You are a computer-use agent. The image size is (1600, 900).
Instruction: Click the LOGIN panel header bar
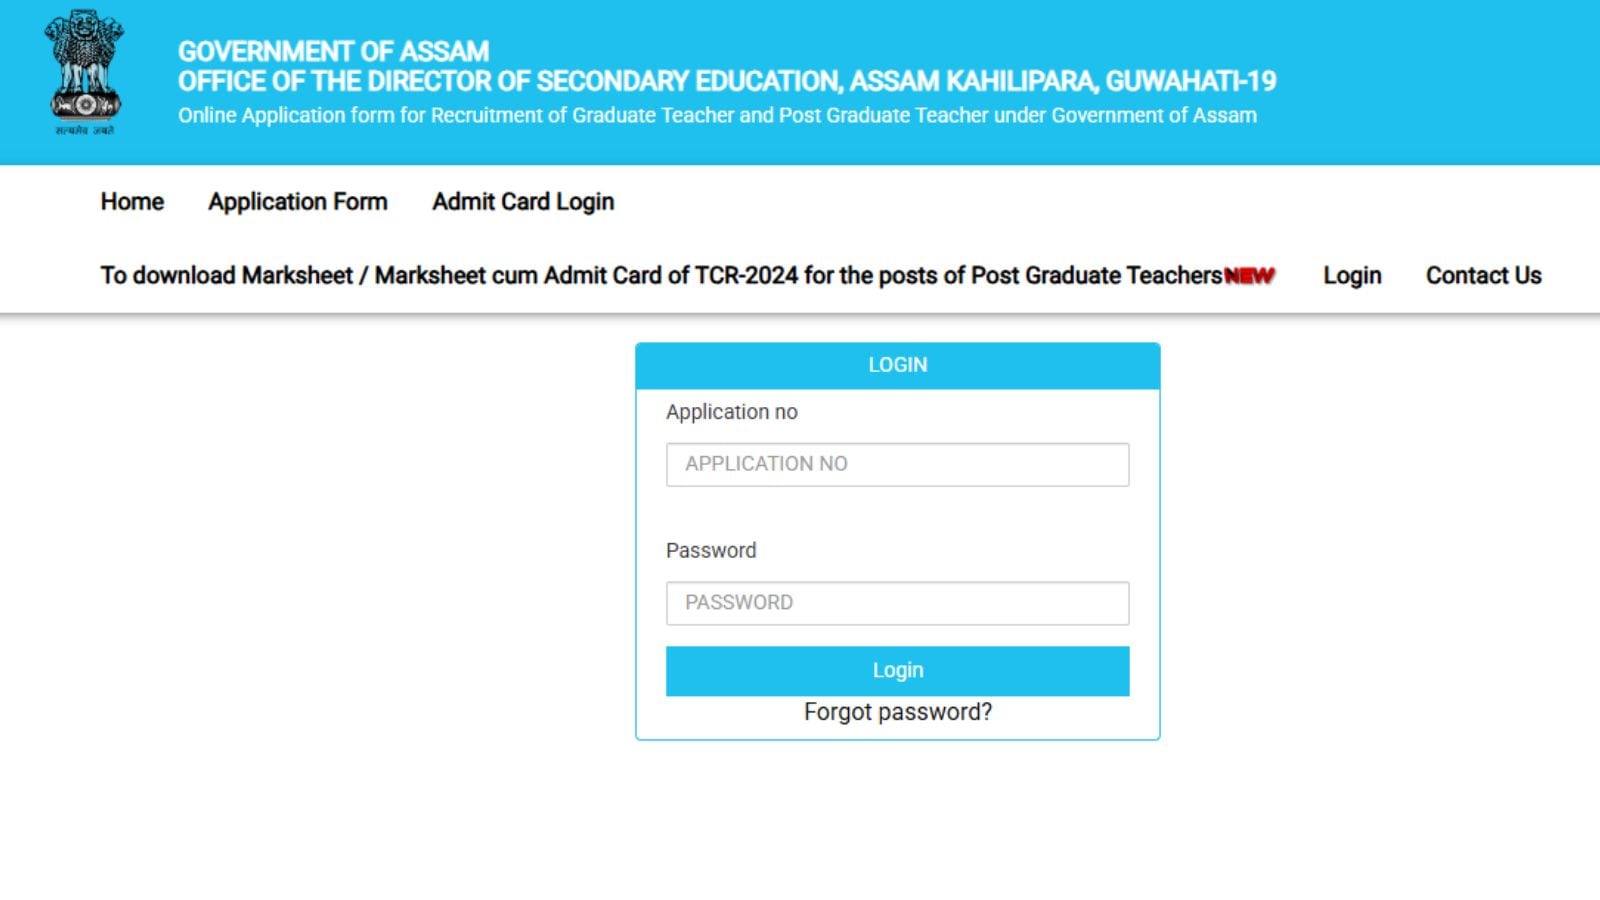pyautogui.click(x=897, y=365)
